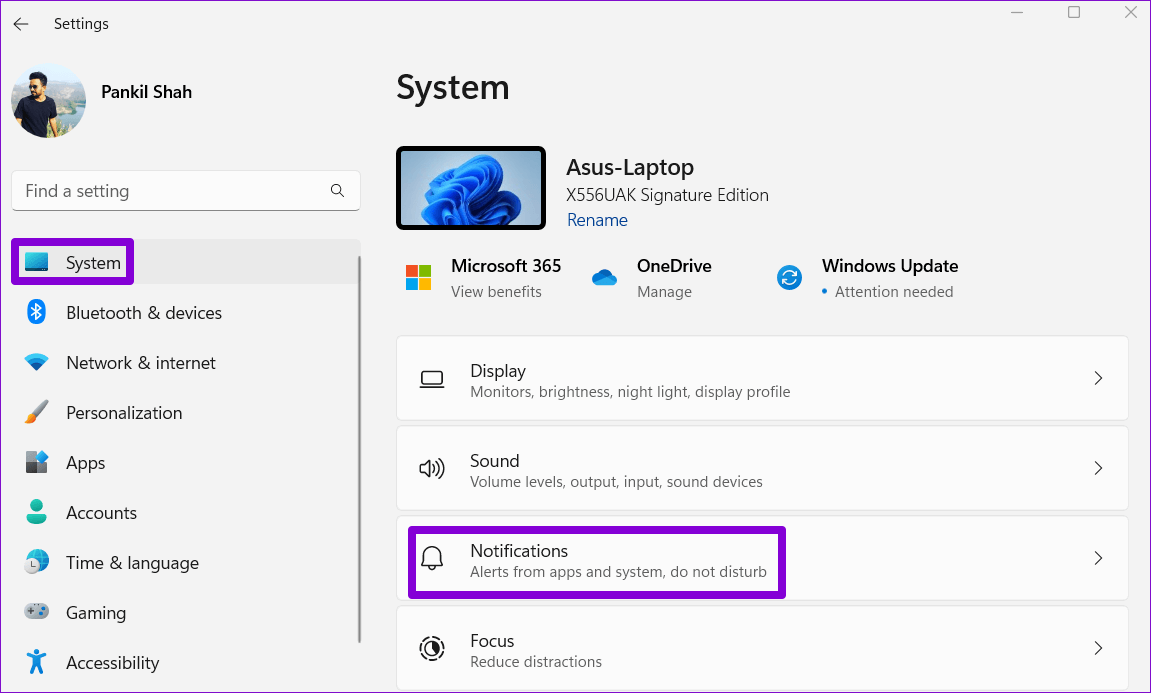The width and height of the screenshot is (1151, 693).
Task: Open the Focus settings chevron
Action: [x=1098, y=647]
